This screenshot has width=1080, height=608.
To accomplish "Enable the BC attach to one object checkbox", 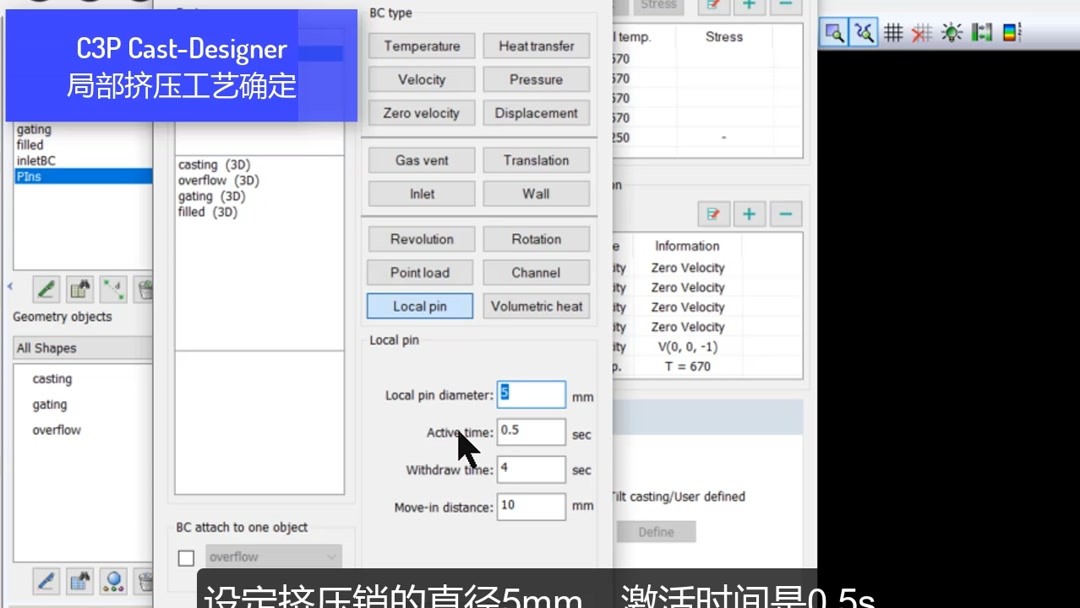I will tap(186, 556).
